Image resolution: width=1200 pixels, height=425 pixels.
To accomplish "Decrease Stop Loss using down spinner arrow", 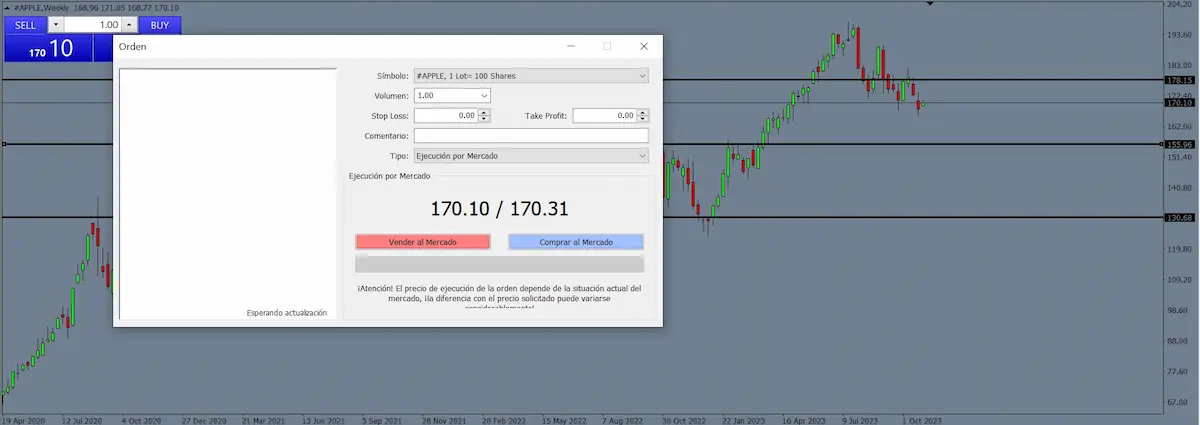I will 484,119.
